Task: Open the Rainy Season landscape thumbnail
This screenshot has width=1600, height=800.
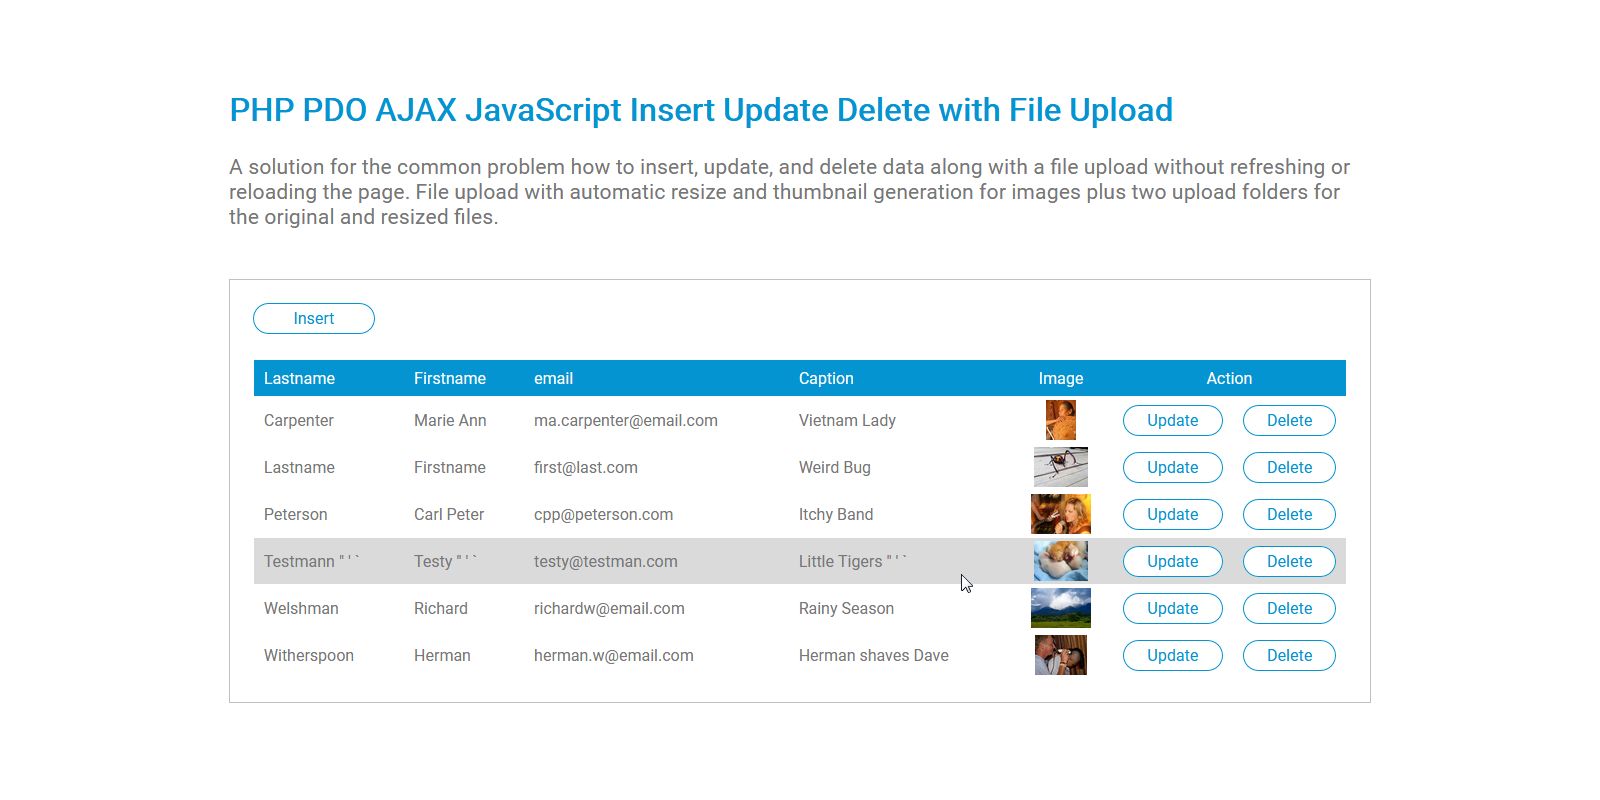Action: pos(1061,609)
